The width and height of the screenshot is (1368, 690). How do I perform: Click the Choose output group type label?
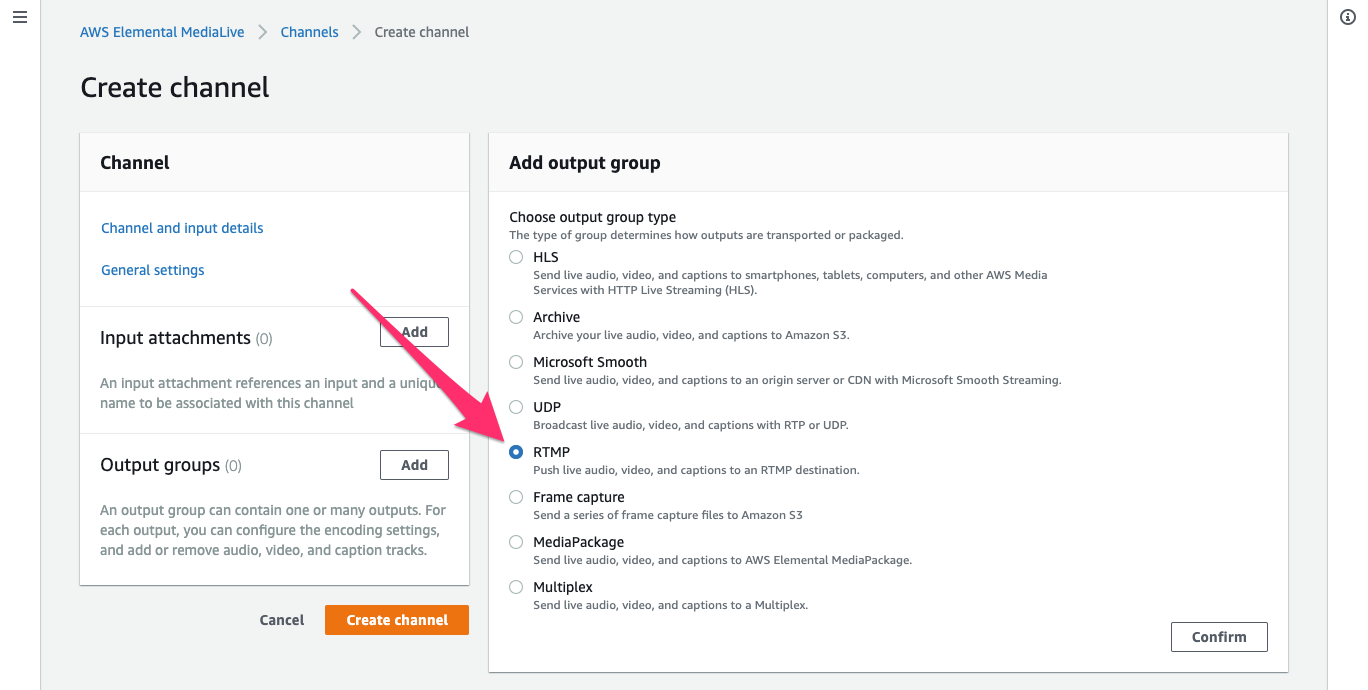click(593, 217)
